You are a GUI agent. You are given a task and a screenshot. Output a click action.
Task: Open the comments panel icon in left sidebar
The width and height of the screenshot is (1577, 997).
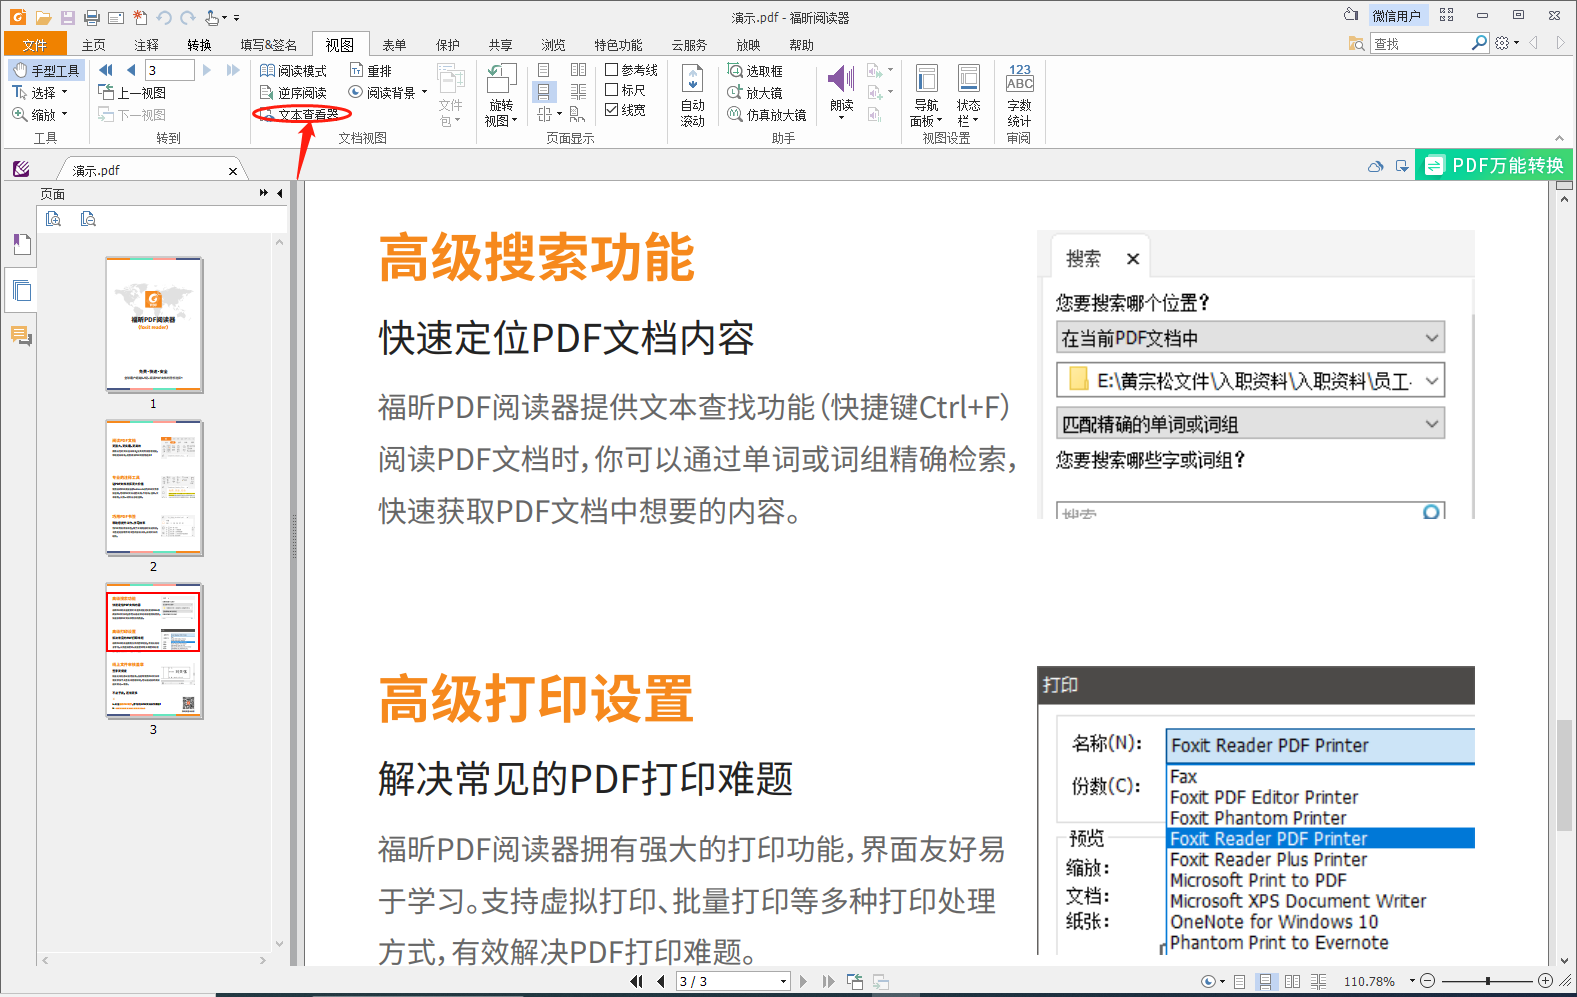click(21, 336)
